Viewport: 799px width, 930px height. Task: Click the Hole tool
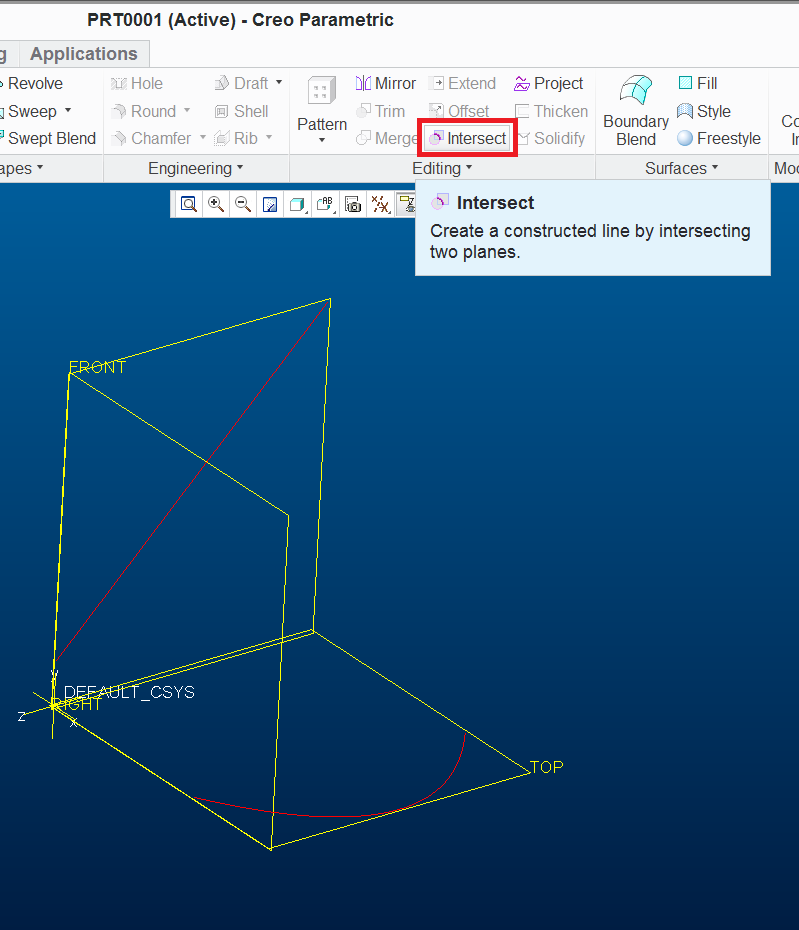tap(136, 84)
